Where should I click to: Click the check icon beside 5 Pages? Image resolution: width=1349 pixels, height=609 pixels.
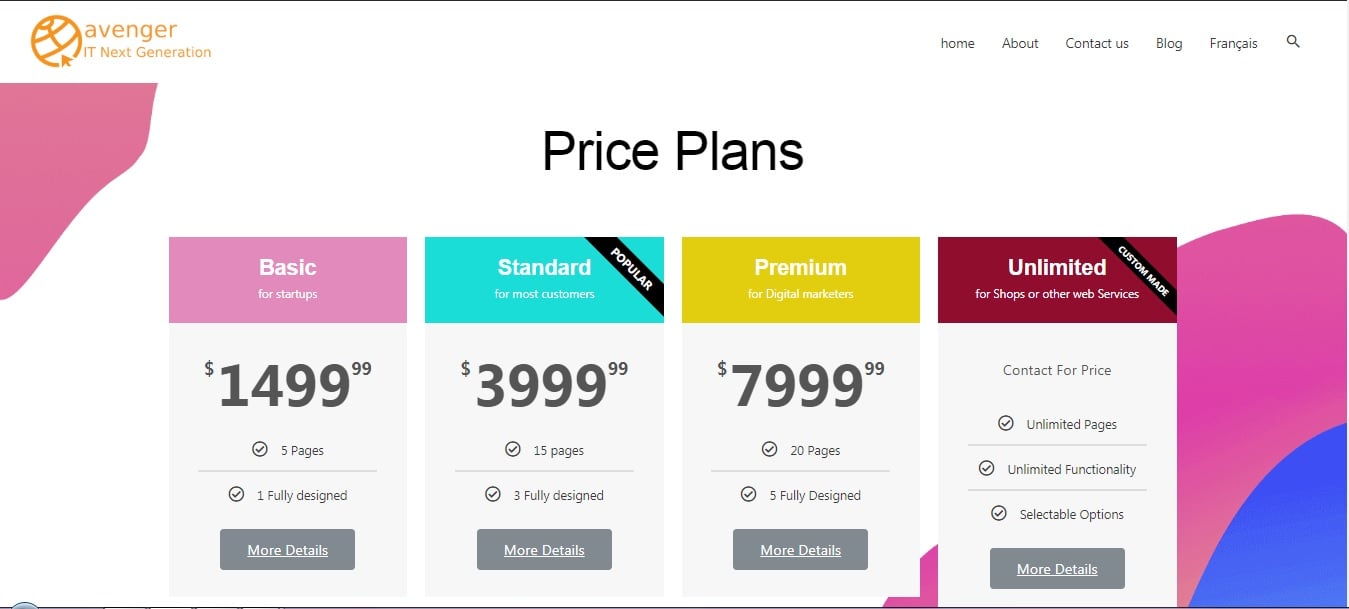(x=260, y=450)
